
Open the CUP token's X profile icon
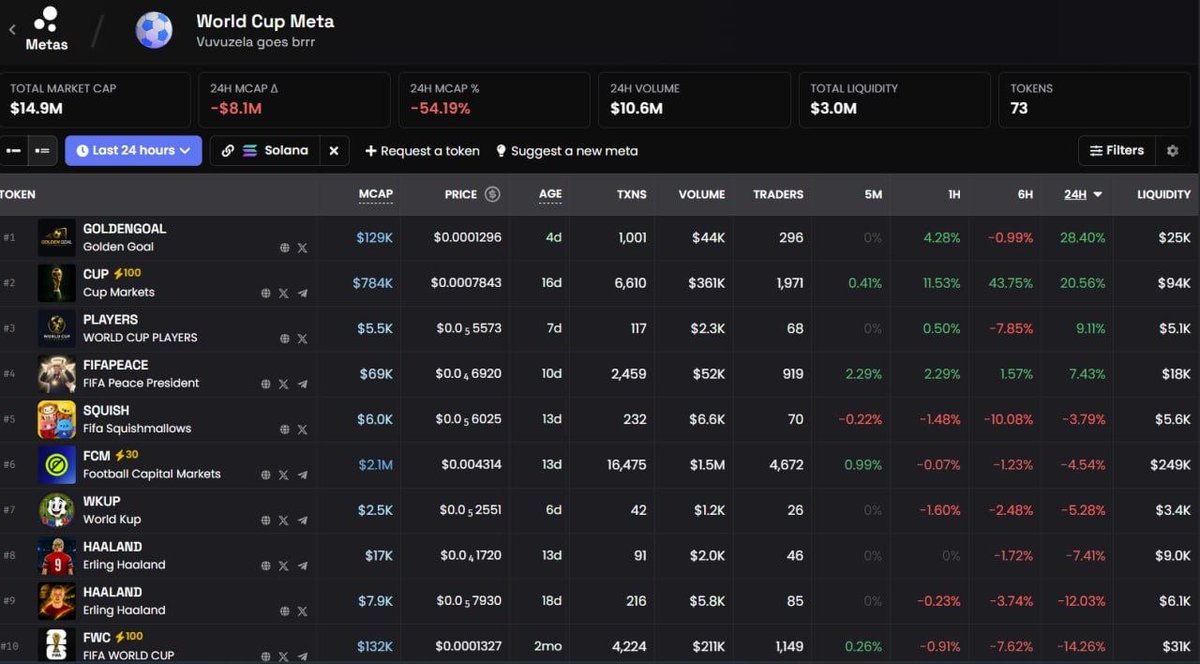point(284,294)
